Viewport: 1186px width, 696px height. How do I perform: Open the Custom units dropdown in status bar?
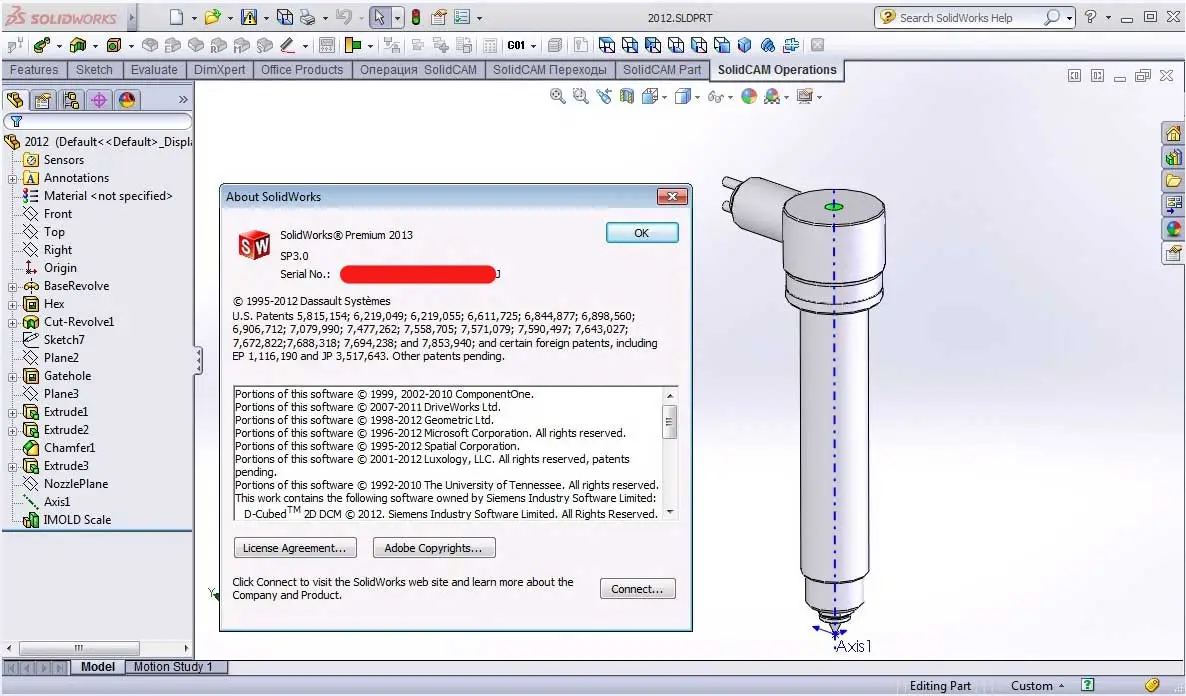point(1037,685)
